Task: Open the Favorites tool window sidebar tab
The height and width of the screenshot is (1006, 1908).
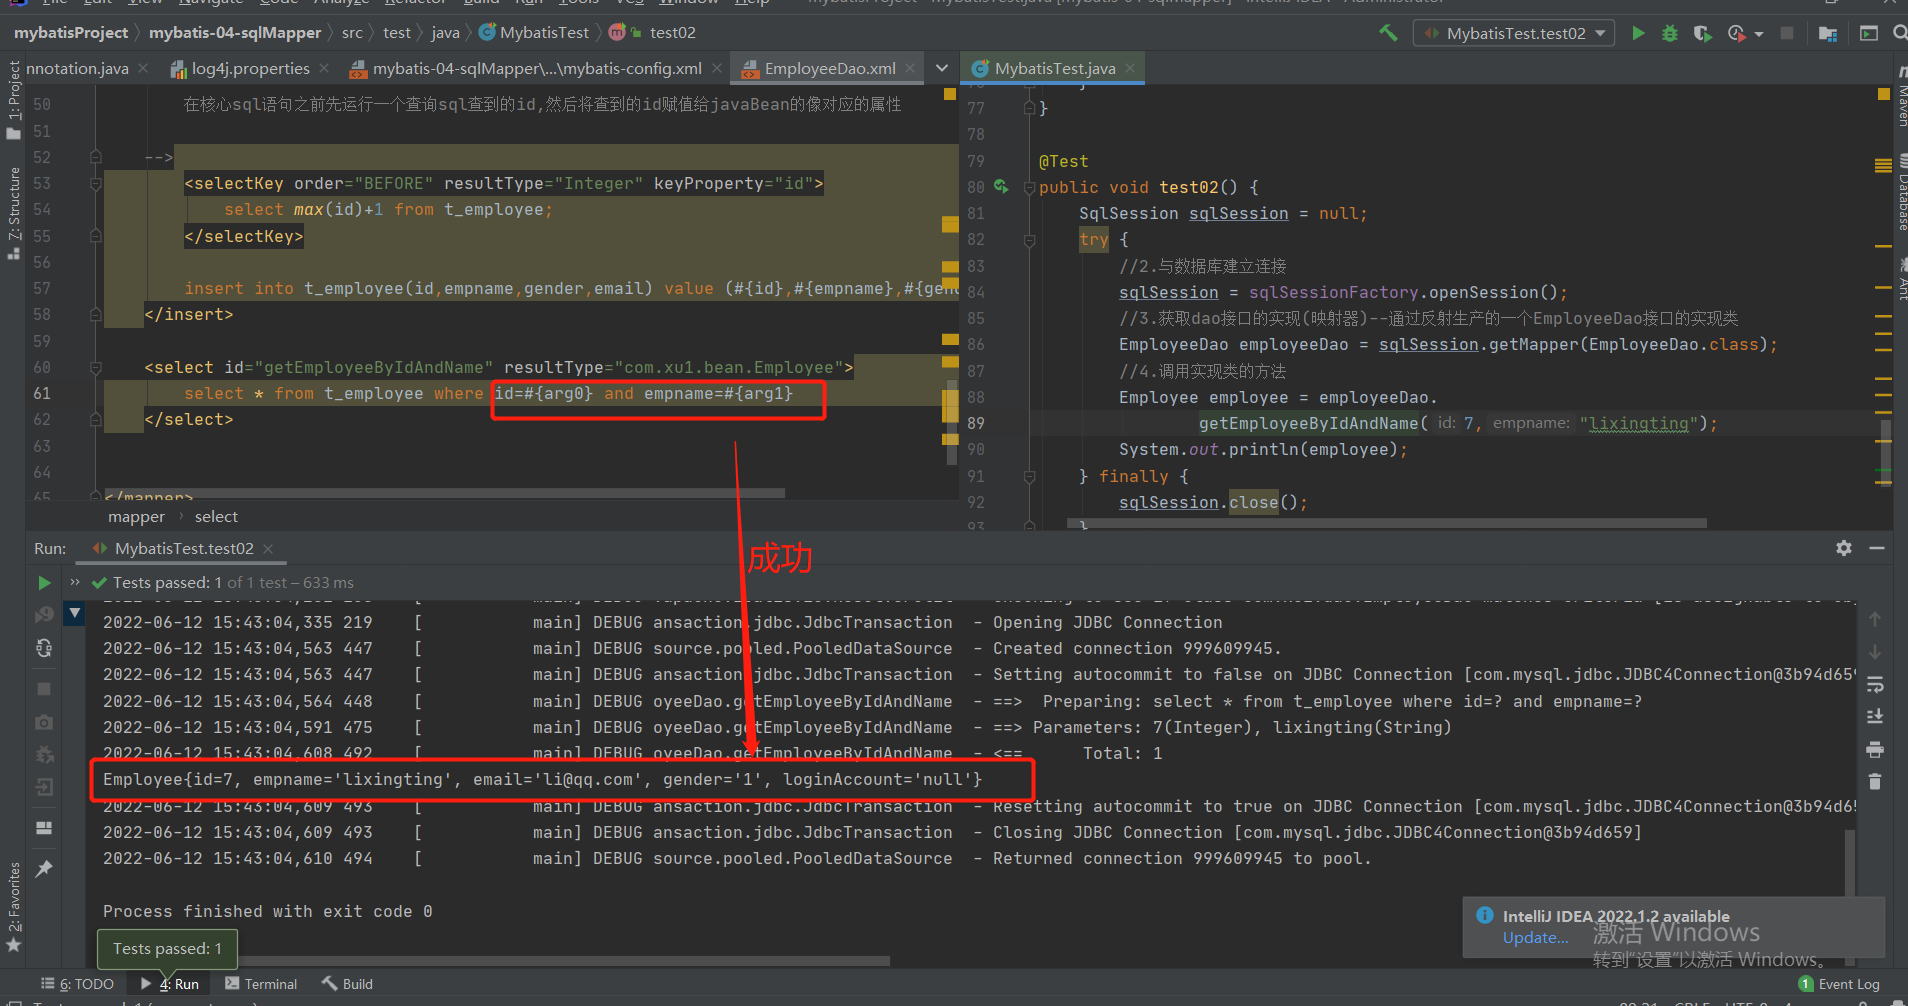Action: coord(13,906)
